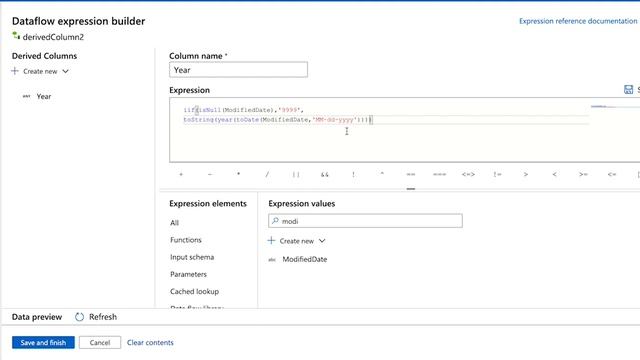Click the plus icon for Derived Columns Create new
Image resolution: width=640 pixels, height=360 pixels.
pos(15,71)
